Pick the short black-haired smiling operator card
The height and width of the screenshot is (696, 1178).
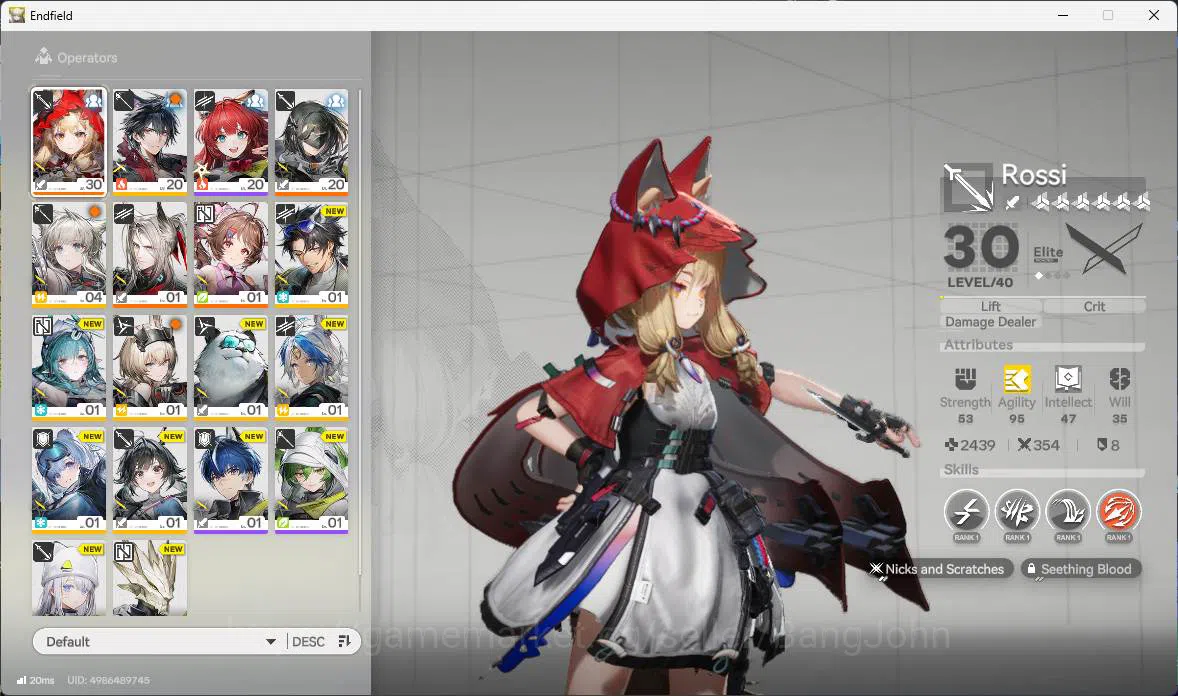150,480
